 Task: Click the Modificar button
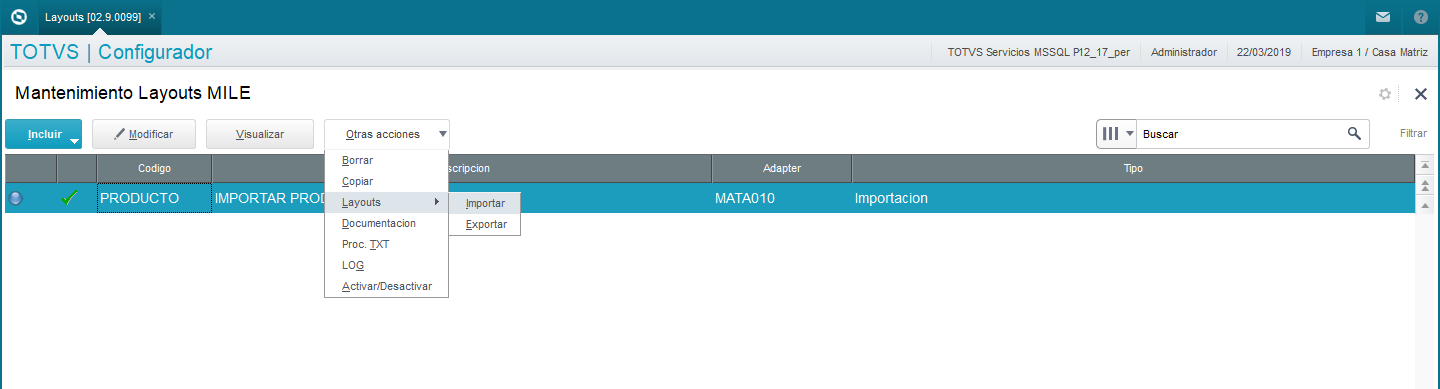point(144,134)
